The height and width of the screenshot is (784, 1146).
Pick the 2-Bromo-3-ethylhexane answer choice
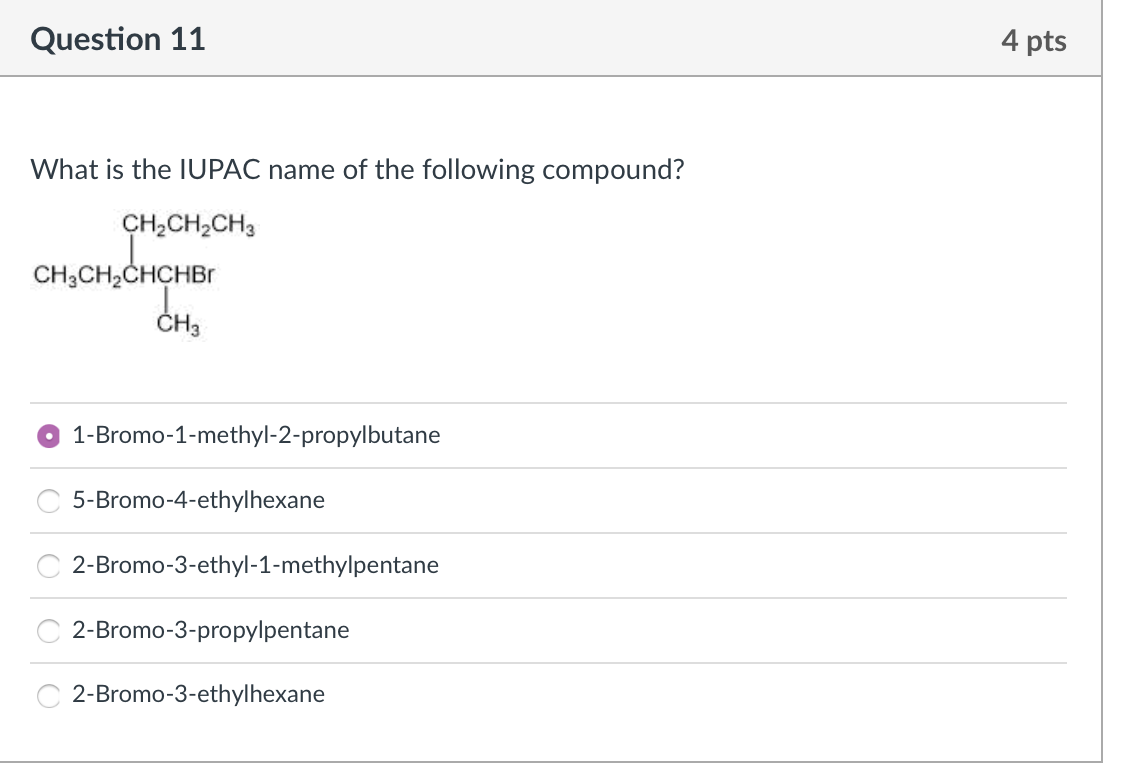pos(48,694)
